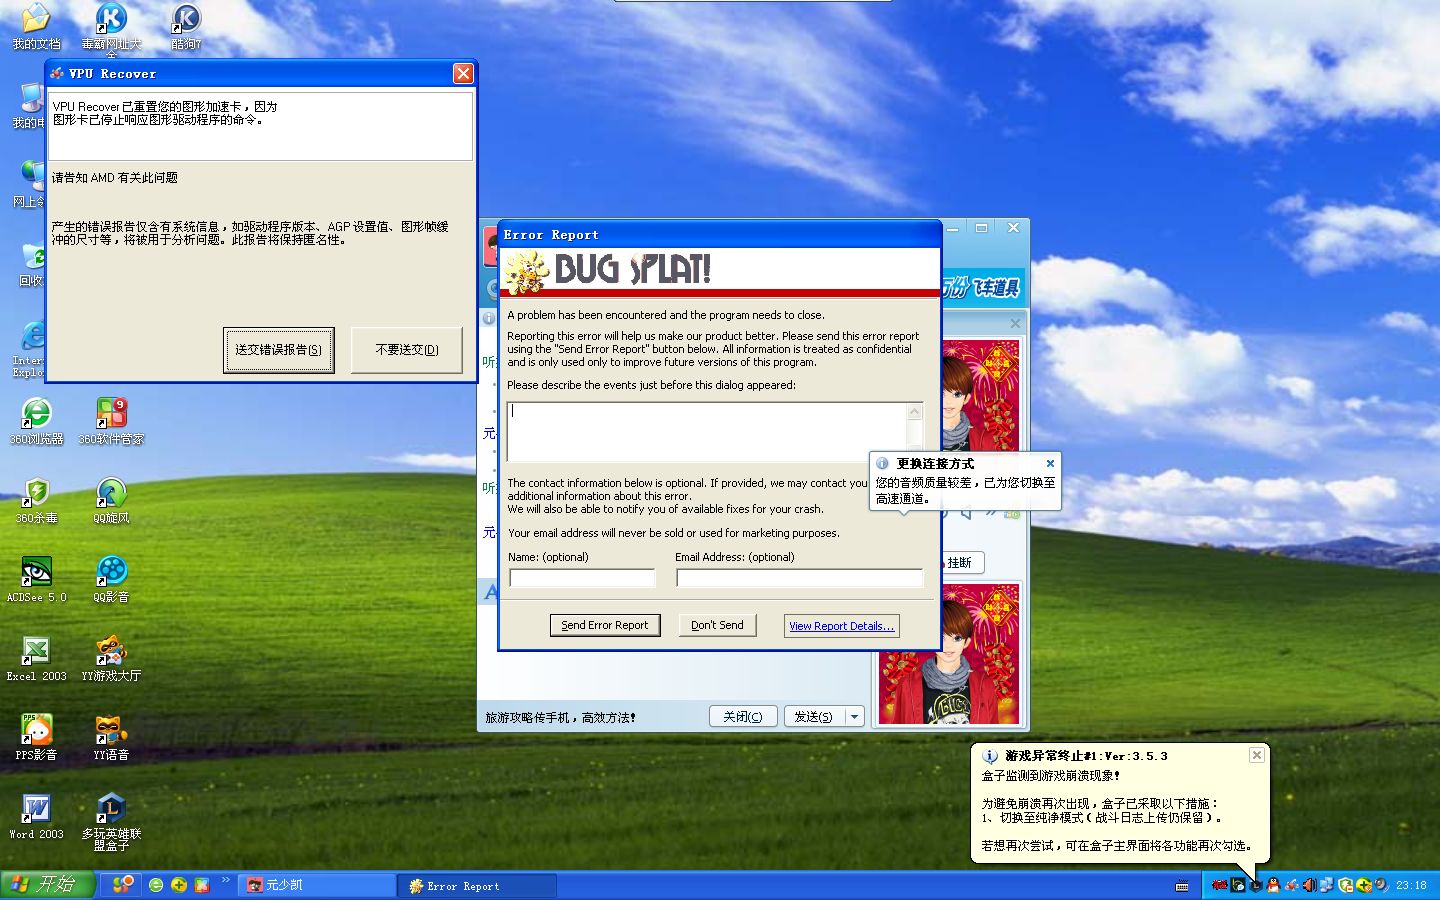Click the QQ penguin tray icon
Viewport: 1440px width, 900px height.
pos(1273,885)
